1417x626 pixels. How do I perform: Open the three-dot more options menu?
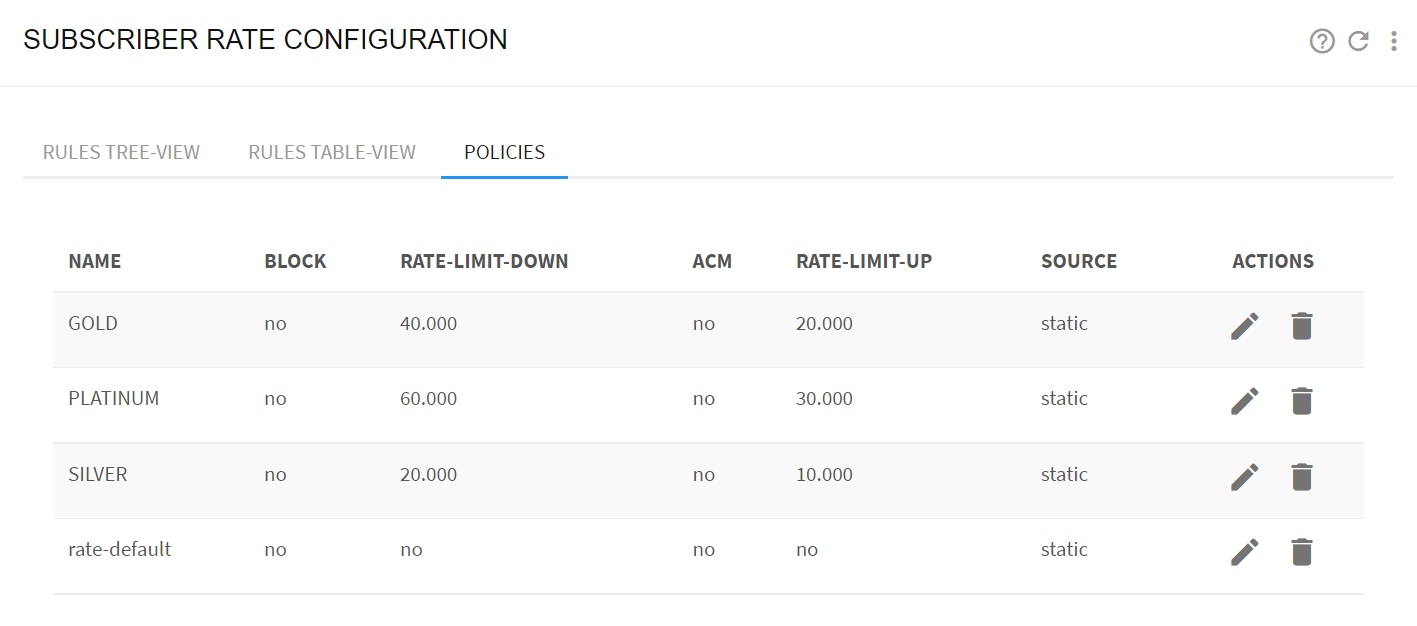click(x=1394, y=41)
